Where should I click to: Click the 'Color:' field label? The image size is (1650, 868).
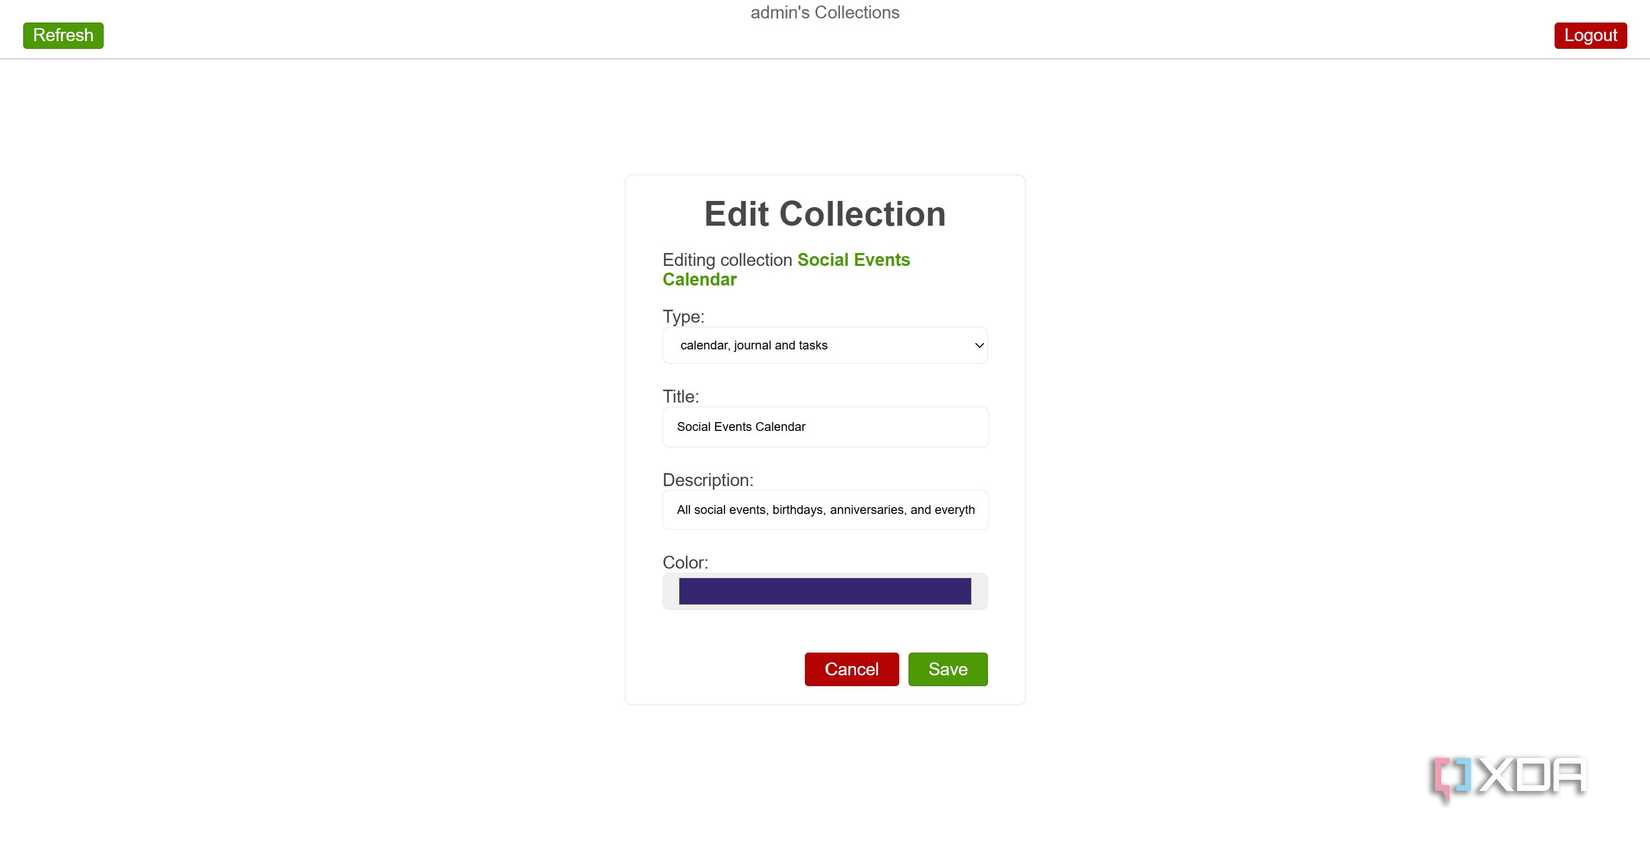[x=685, y=563]
